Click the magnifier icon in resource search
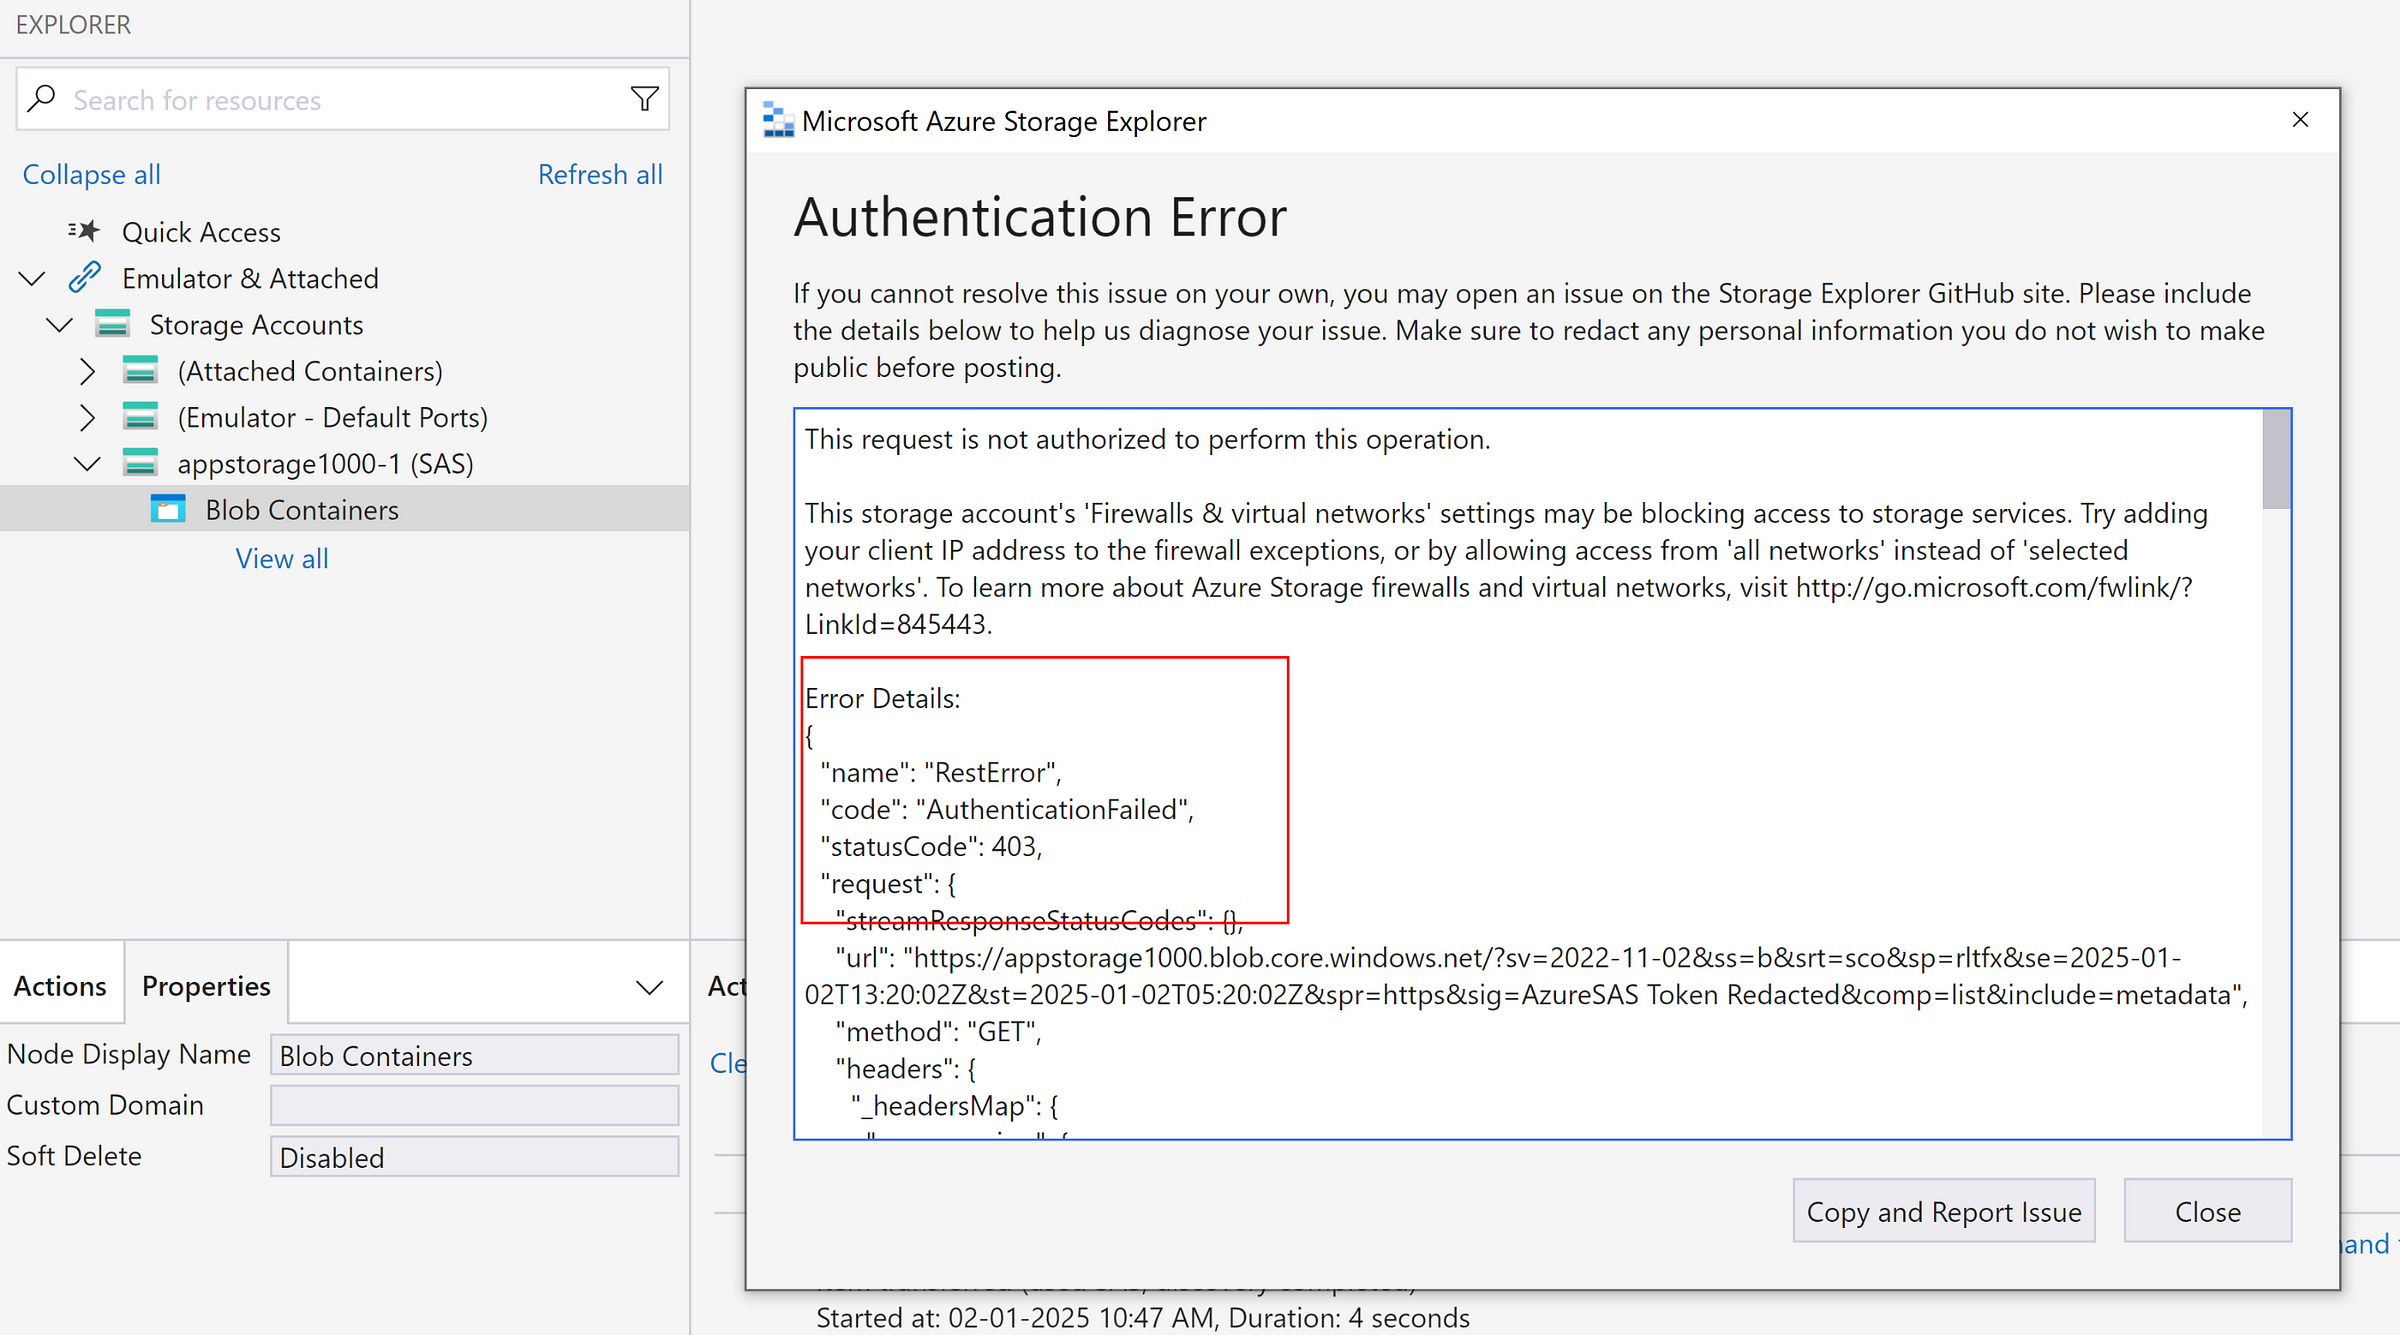The width and height of the screenshot is (2400, 1335). [x=42, y=99]
